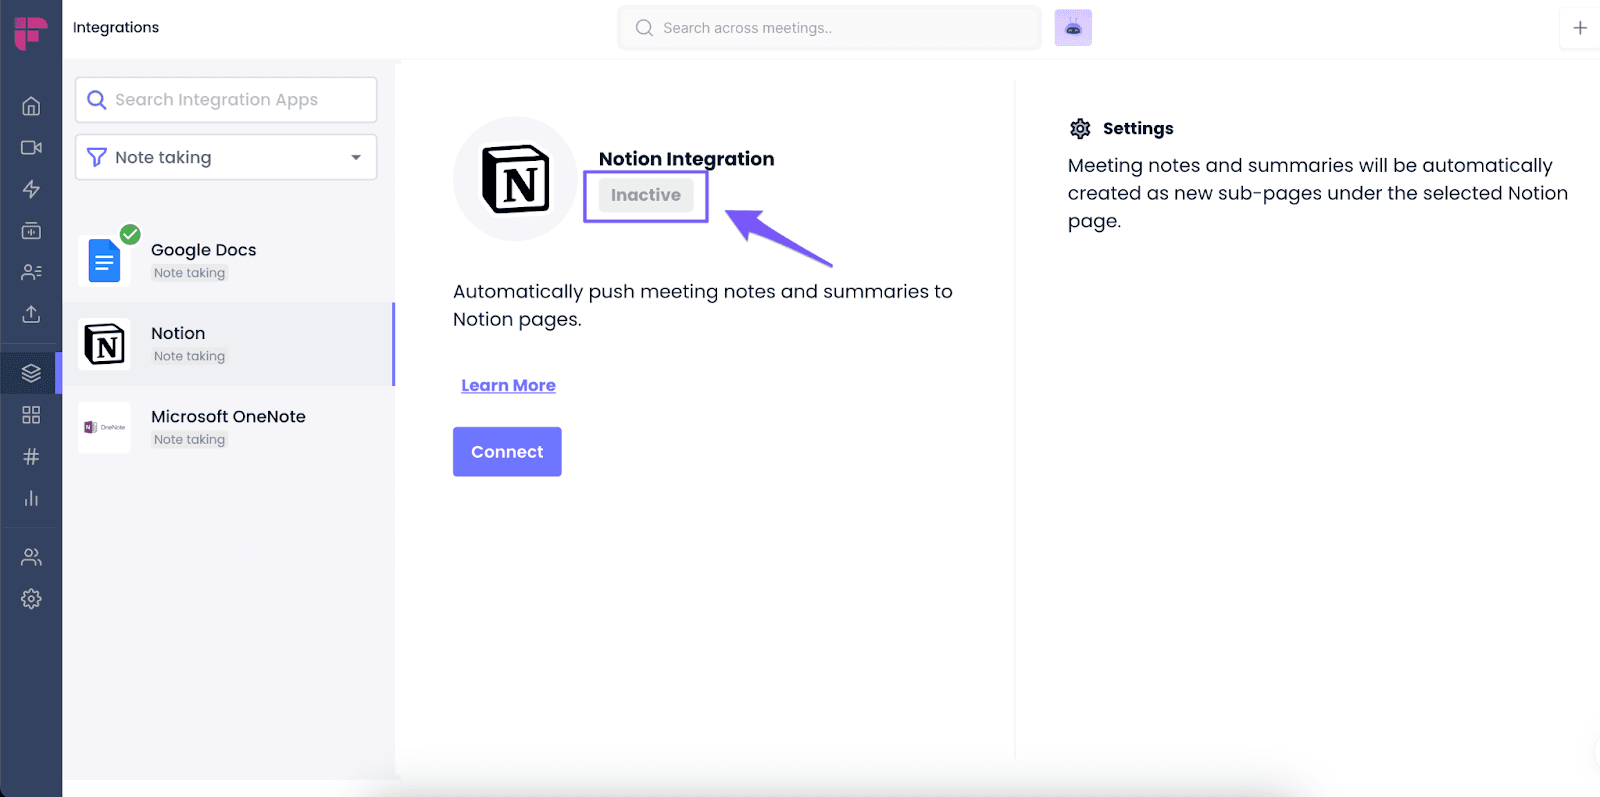
Task: Select Google Docs in the integrations list
Action: point(229,261)
